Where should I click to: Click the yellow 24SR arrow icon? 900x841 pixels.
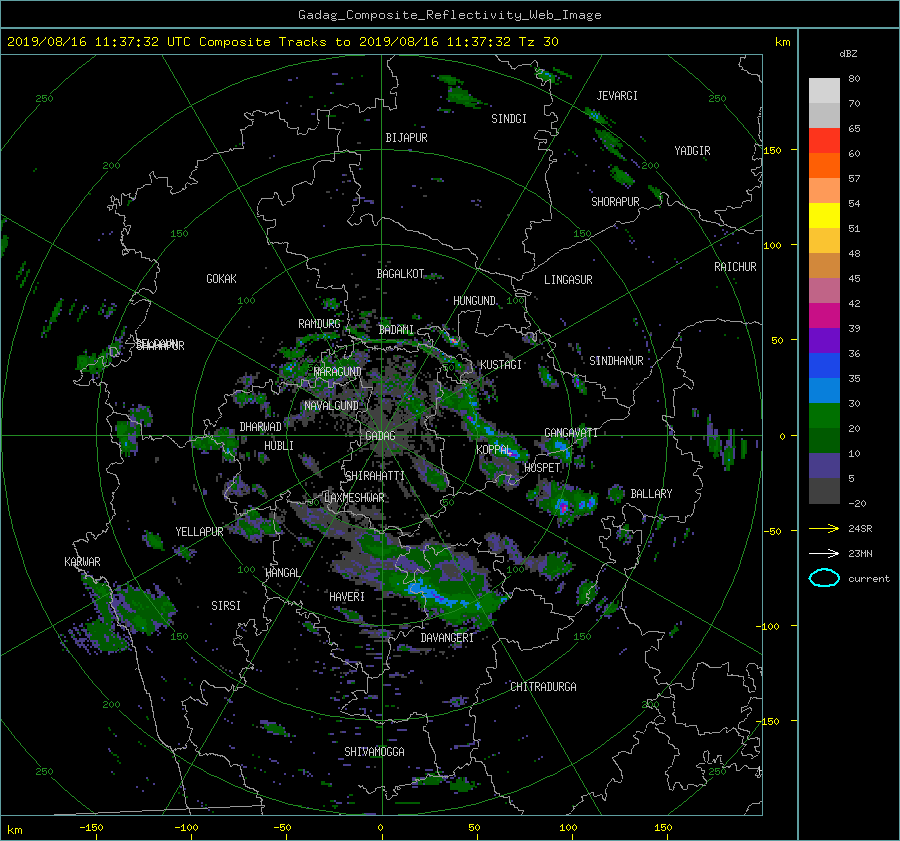point(824,528)
